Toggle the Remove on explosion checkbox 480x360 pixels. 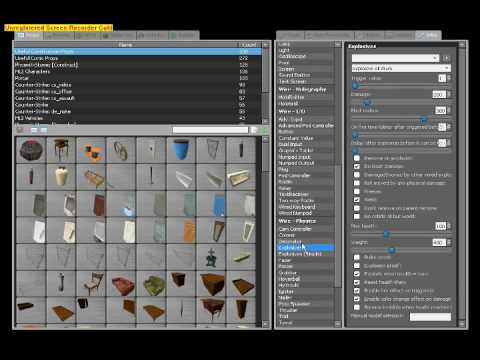pyautogui.click(x=357, y=158)
